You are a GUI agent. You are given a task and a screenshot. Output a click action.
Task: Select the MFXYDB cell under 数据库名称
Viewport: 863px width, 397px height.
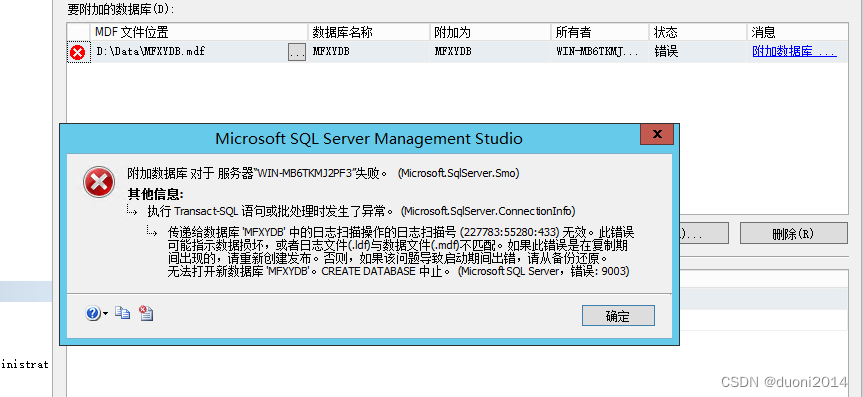pos(369,52)
